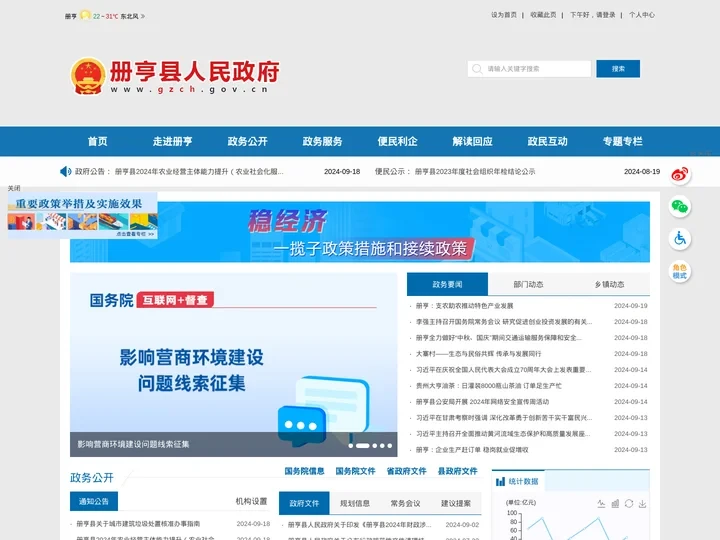This screenshot has width=720, height=540.
Task: Open news 贵州大亨油茶：日灌装8000瓶山茶油
Action: point(489,386)
